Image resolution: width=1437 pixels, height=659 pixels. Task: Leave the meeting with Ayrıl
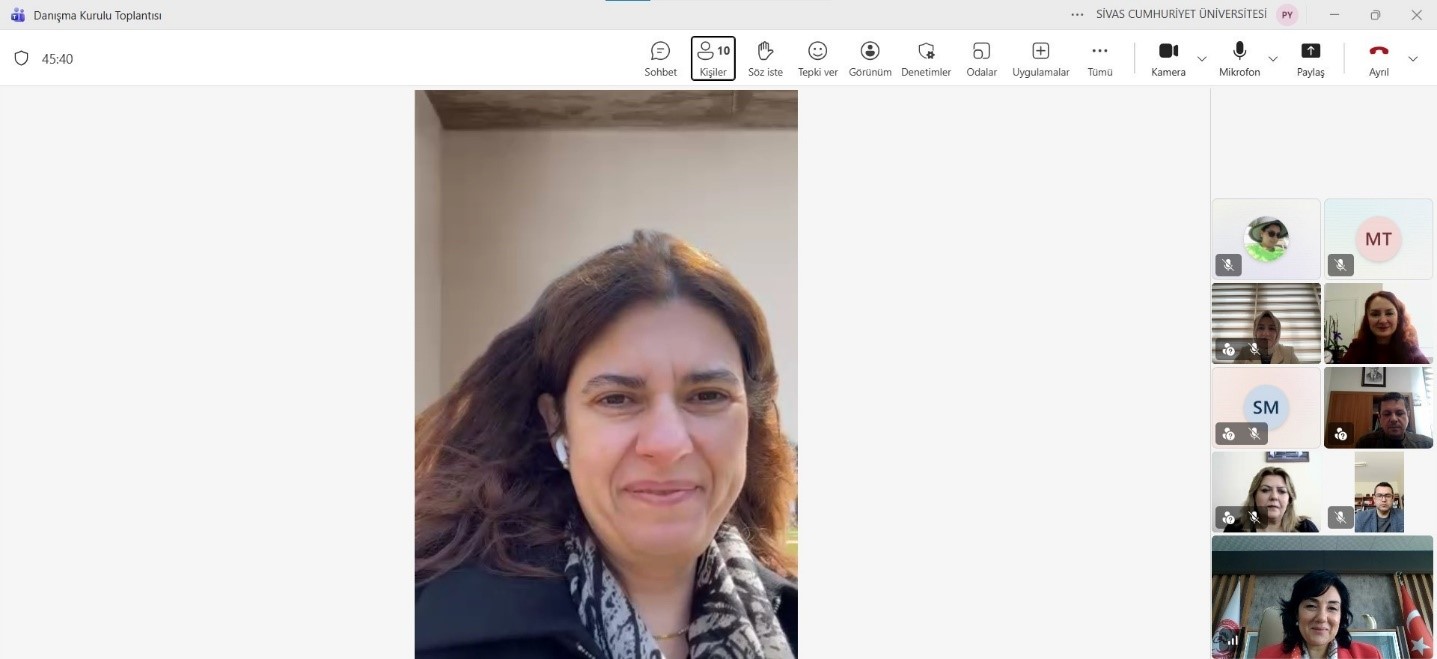click(x=1379, y=58)
